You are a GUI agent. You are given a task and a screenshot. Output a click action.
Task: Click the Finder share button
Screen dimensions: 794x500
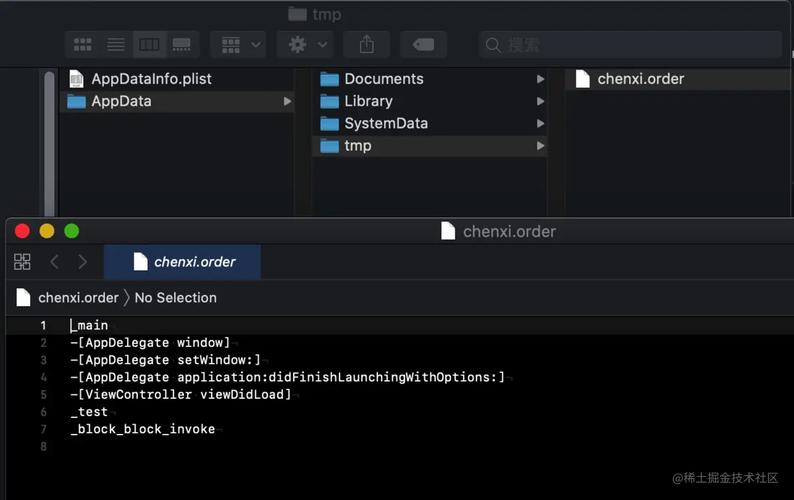pyautogui.click(x=367, y=45)
